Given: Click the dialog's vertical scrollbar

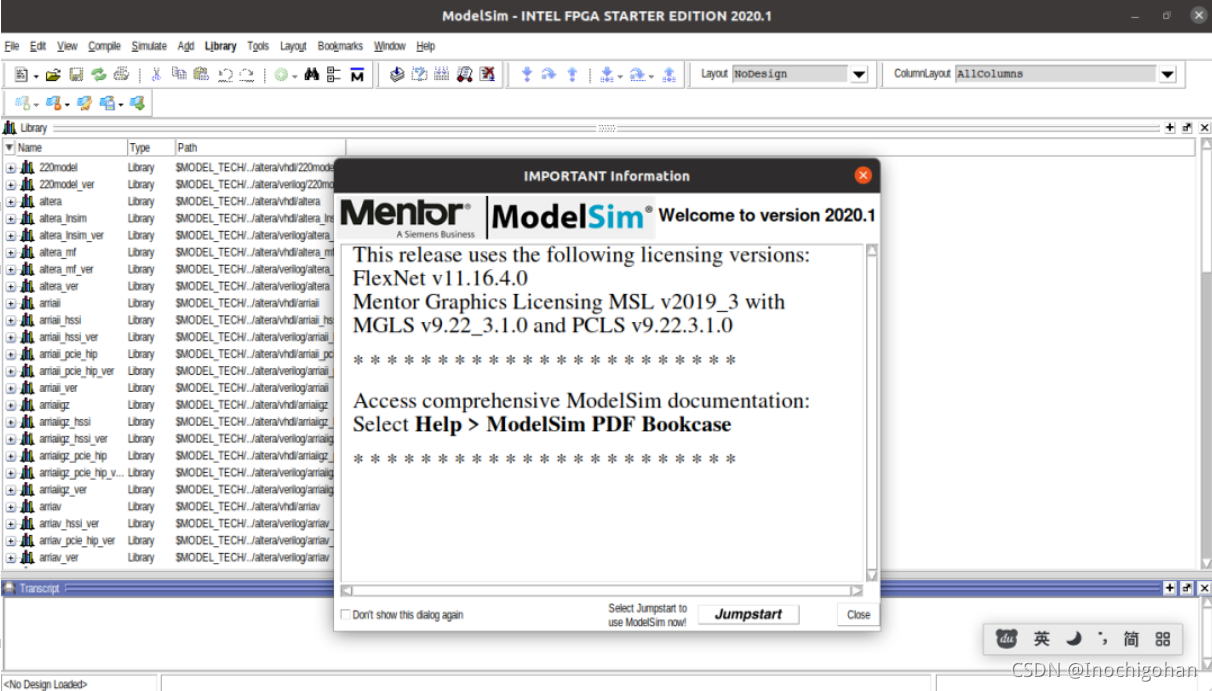Looking at the screenshot, I should click(x=871, y=413).
